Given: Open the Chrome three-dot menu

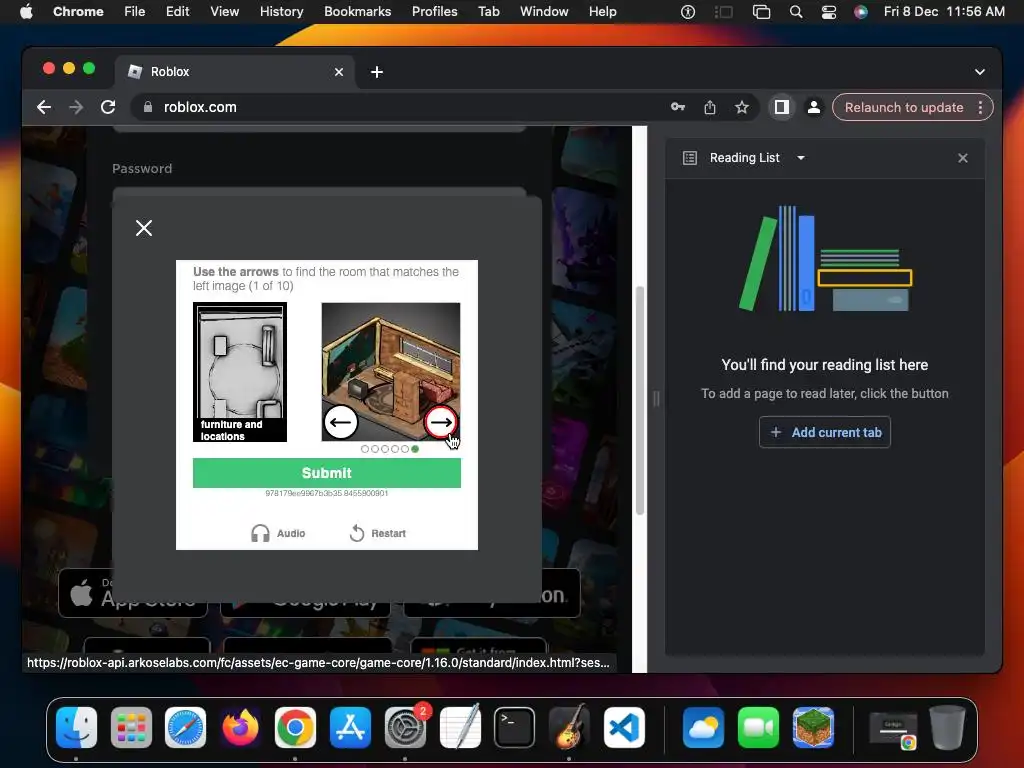Looking at the screenshot, I should pyautogui.click(x=980, y=107).
